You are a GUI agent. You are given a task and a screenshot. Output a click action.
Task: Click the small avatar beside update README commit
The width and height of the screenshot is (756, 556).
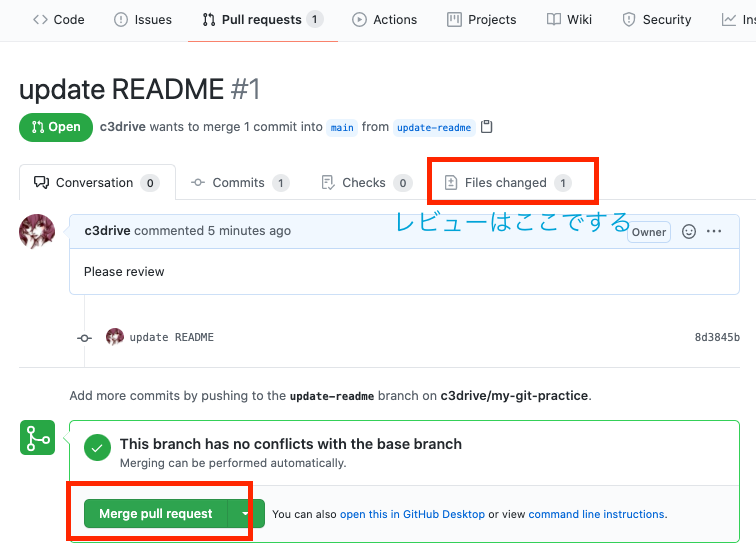point(115,337)
